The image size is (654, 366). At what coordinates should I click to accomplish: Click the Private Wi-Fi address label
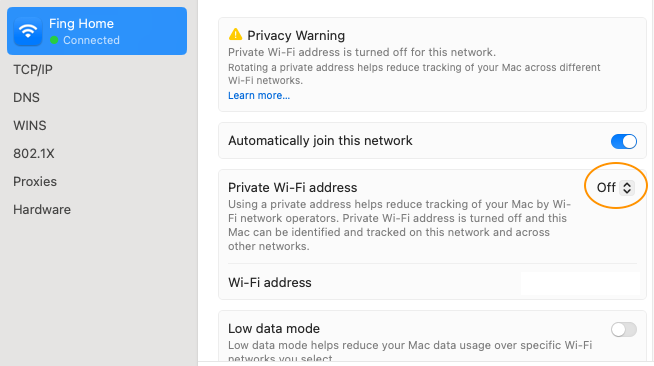(x=292, y=188)
